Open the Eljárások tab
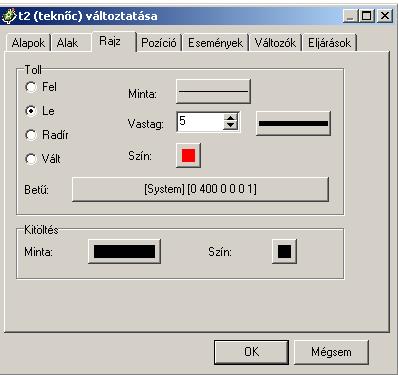398x375 pixels. (329, 43)
